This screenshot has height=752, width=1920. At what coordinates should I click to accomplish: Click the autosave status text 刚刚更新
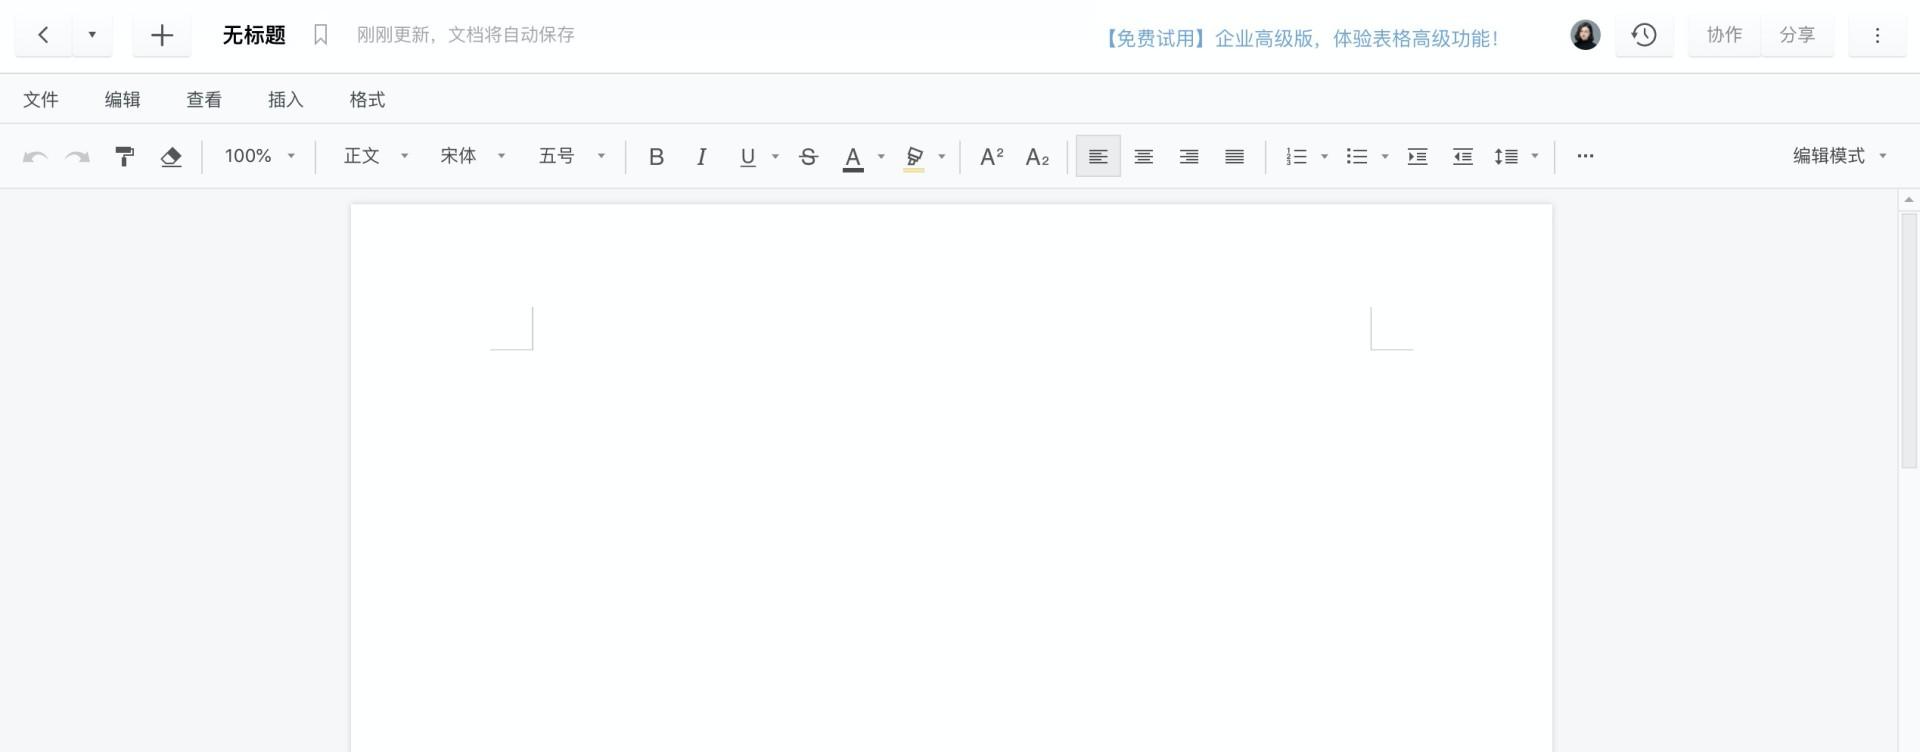tap(395, 35)
